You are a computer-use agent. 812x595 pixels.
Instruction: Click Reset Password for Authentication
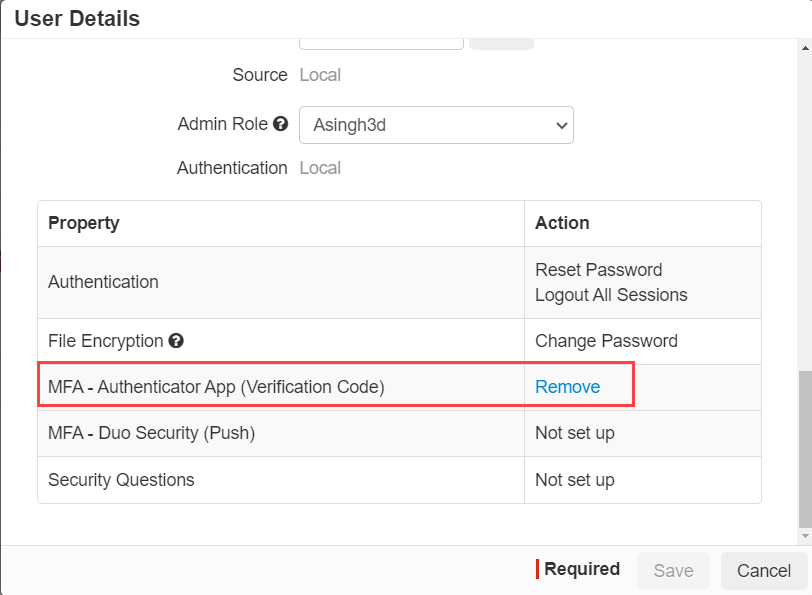[597, 270]
